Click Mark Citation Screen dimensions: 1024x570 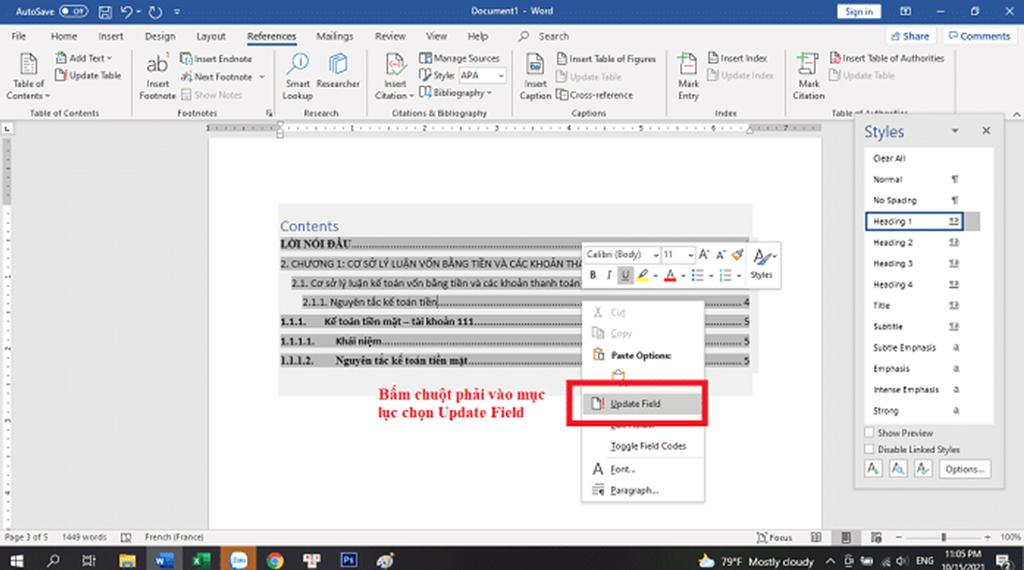[x=808, y=77]
